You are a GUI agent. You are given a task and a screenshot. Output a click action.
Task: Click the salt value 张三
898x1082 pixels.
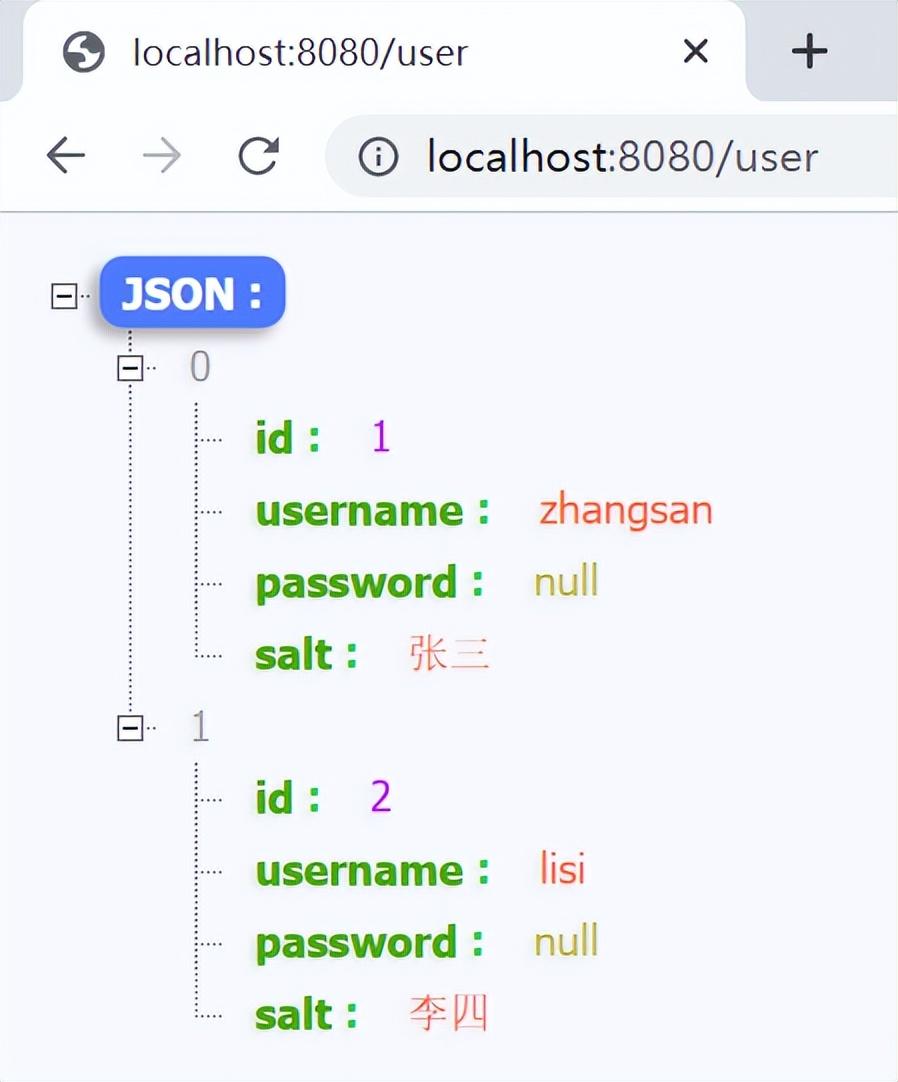(x=449, y=655)
